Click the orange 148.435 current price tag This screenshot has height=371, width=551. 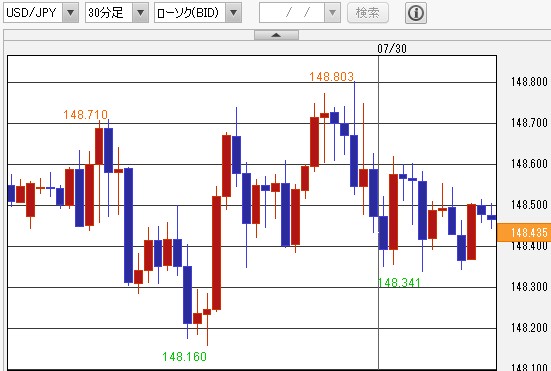pyautogui.click(x=524, y=233)
